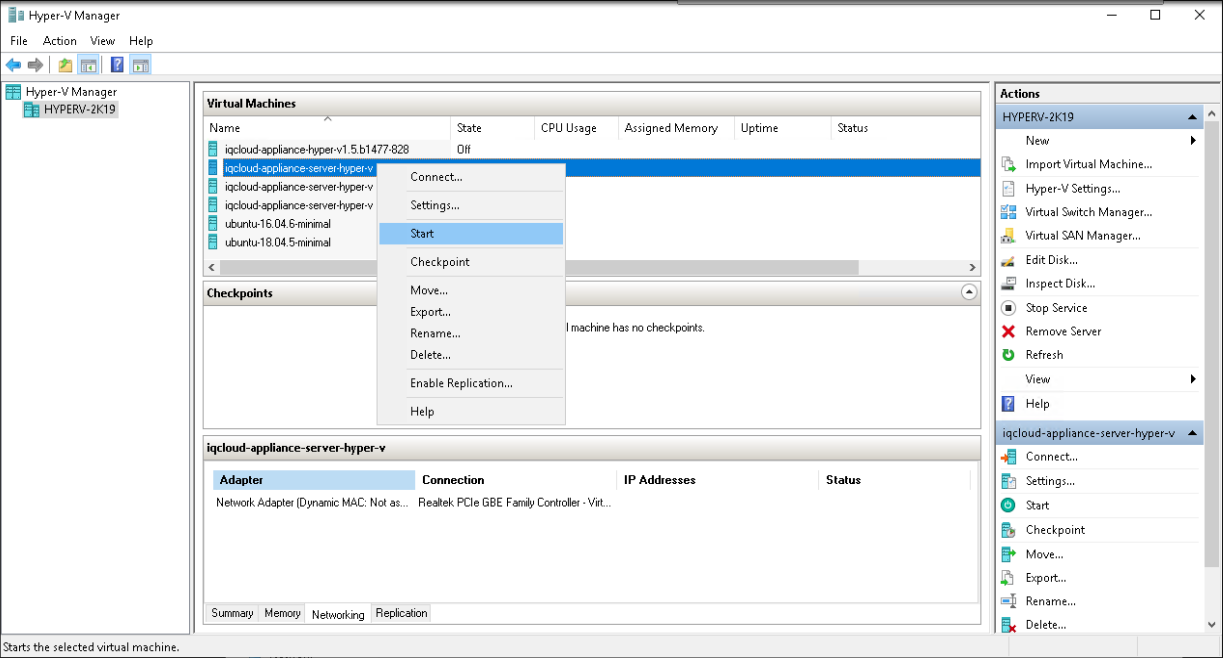Choose Help in the context menu
This screenshot has height=658, width=1223.
[471, 411]
